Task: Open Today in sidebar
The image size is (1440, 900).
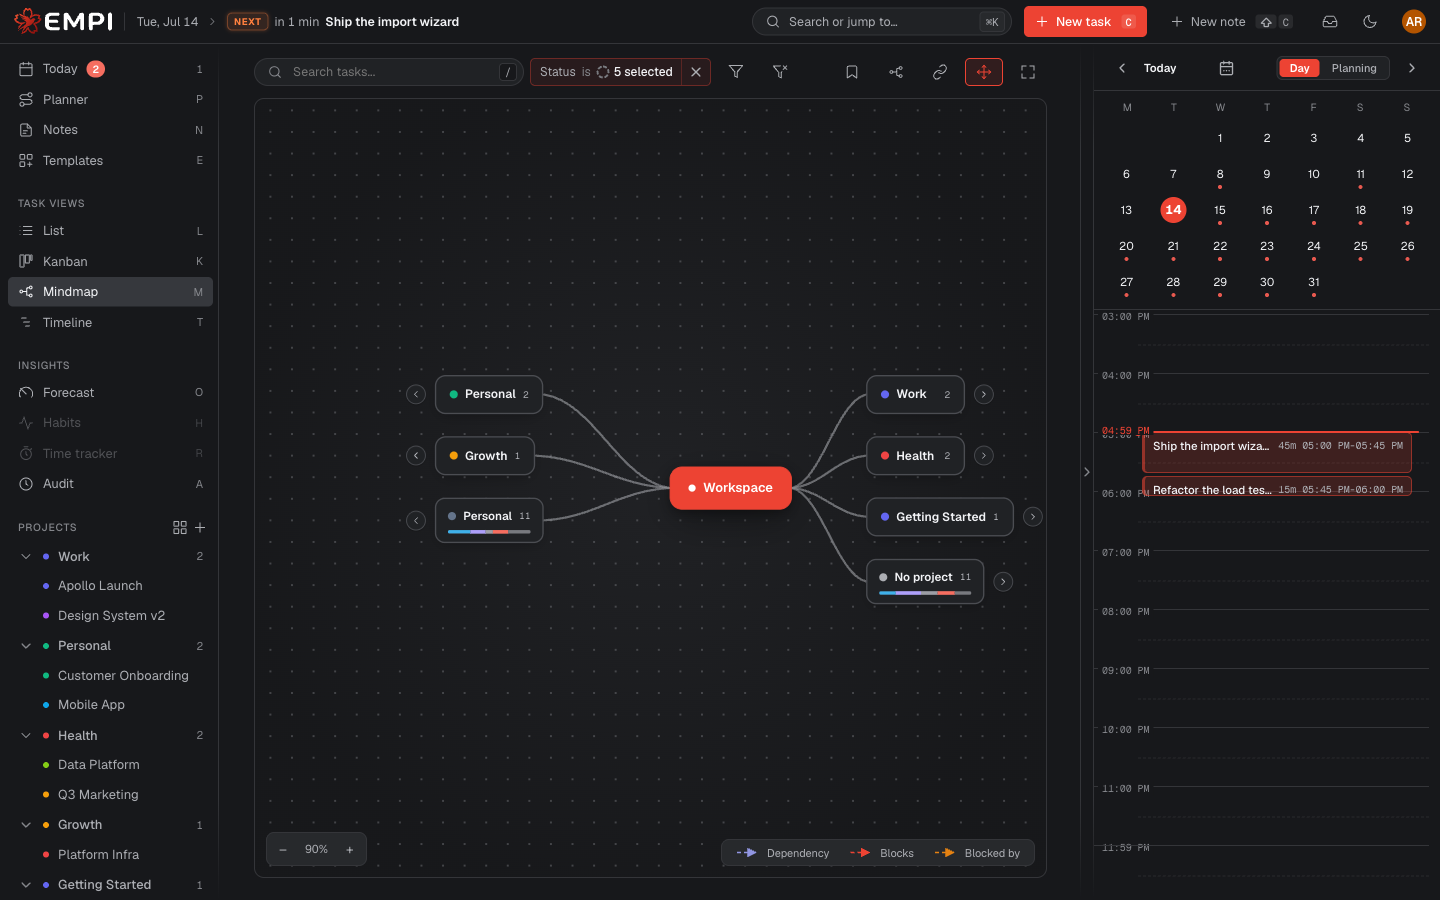Action: coord(110,69)
